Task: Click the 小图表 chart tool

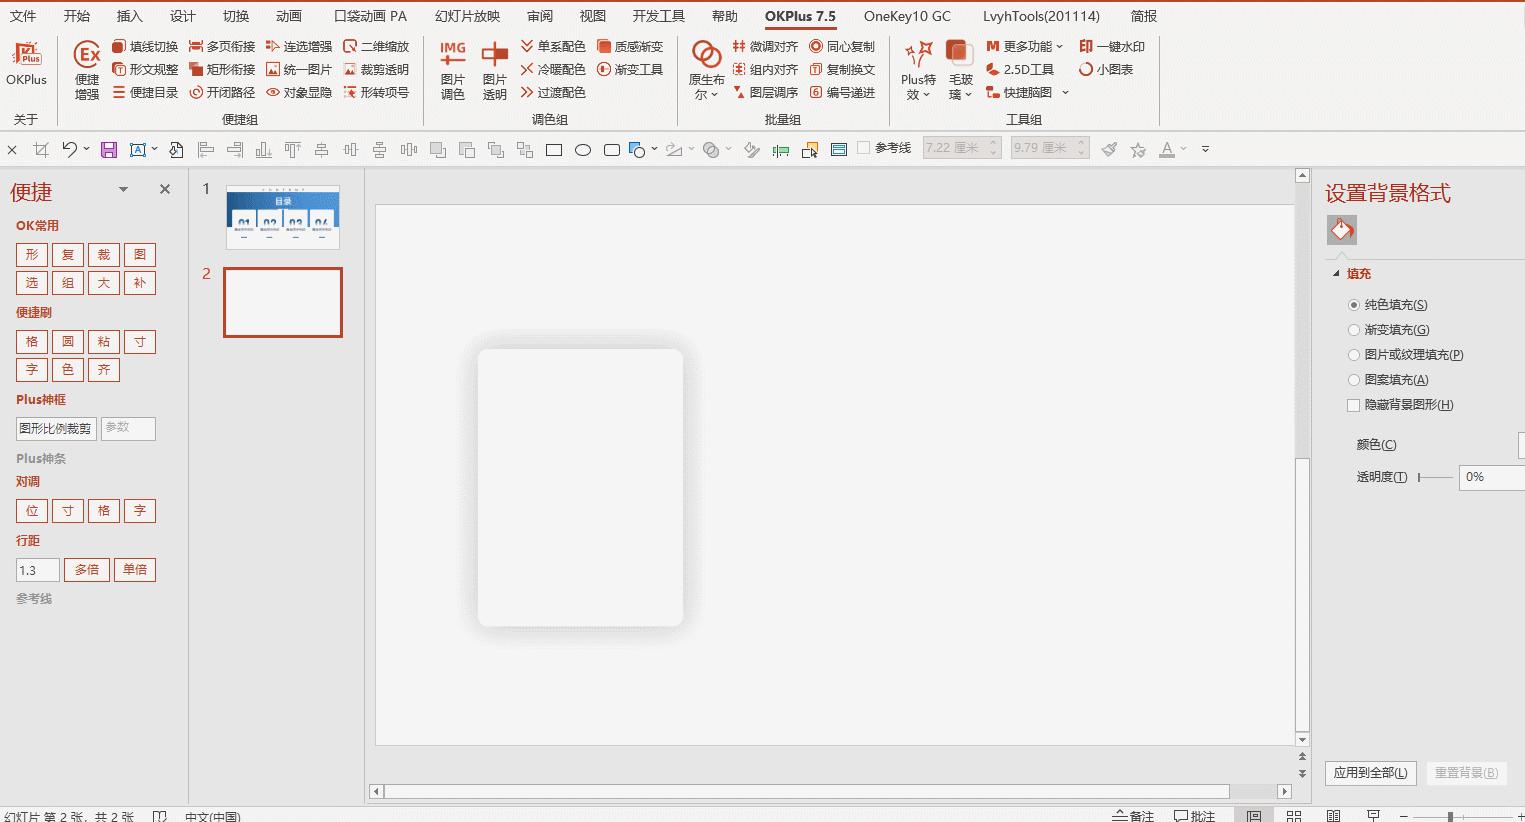Action: tap(1106, 69)
